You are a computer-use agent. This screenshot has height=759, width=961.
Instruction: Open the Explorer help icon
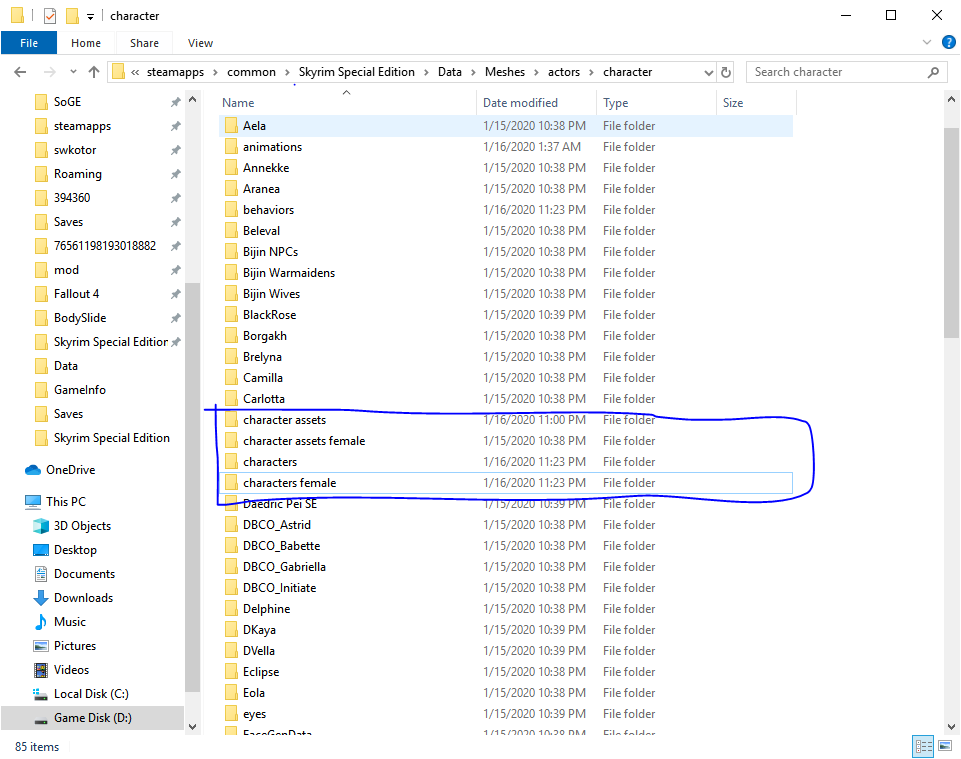coord(948,42)
